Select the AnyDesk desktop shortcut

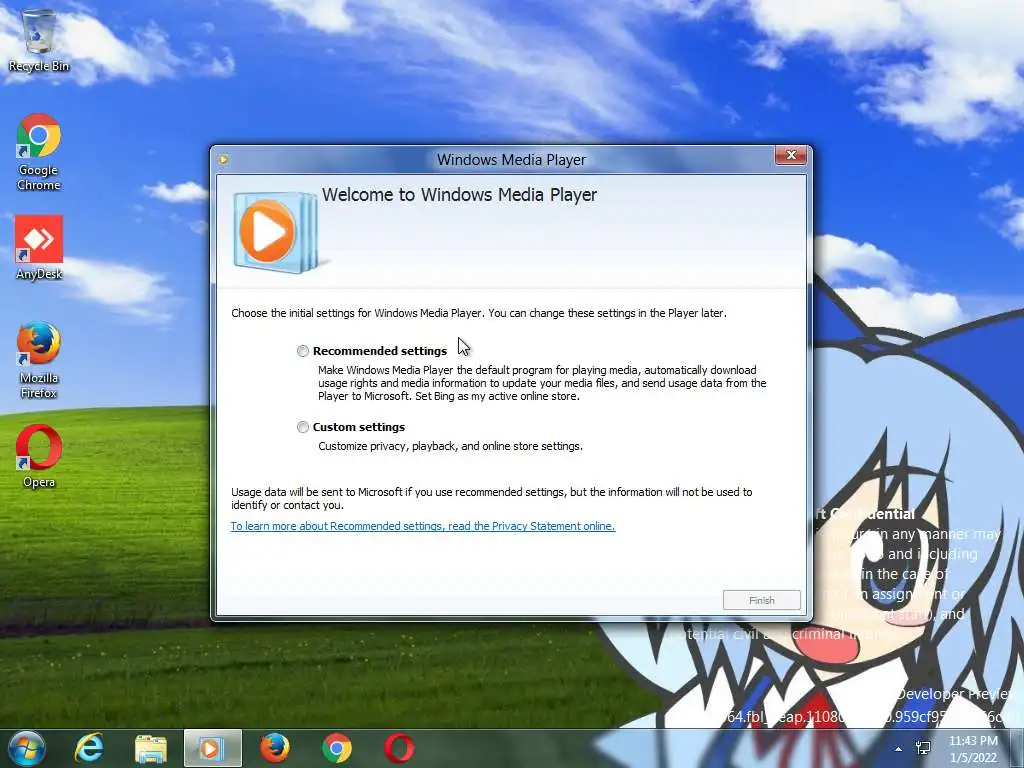click(x=39, y=248)
